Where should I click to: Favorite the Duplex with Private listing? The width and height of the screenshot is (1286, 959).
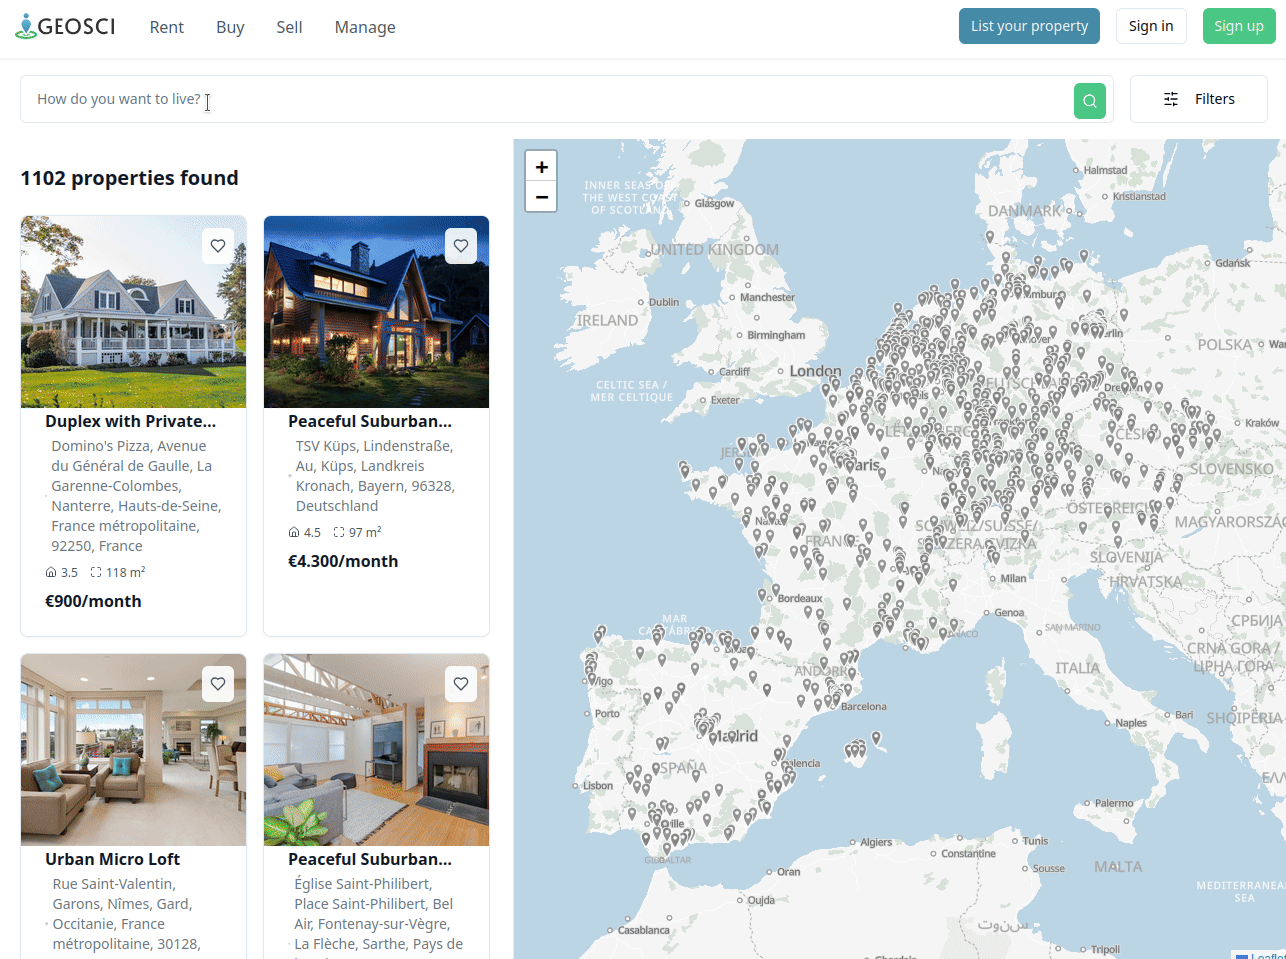(218, 246)
